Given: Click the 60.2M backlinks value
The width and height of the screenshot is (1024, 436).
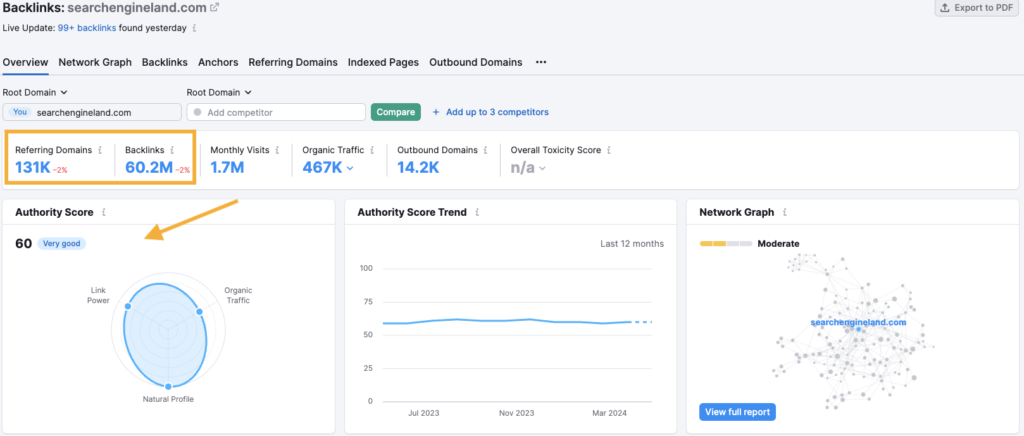Looking at the screenshot, I should click(x=149, y=168).
